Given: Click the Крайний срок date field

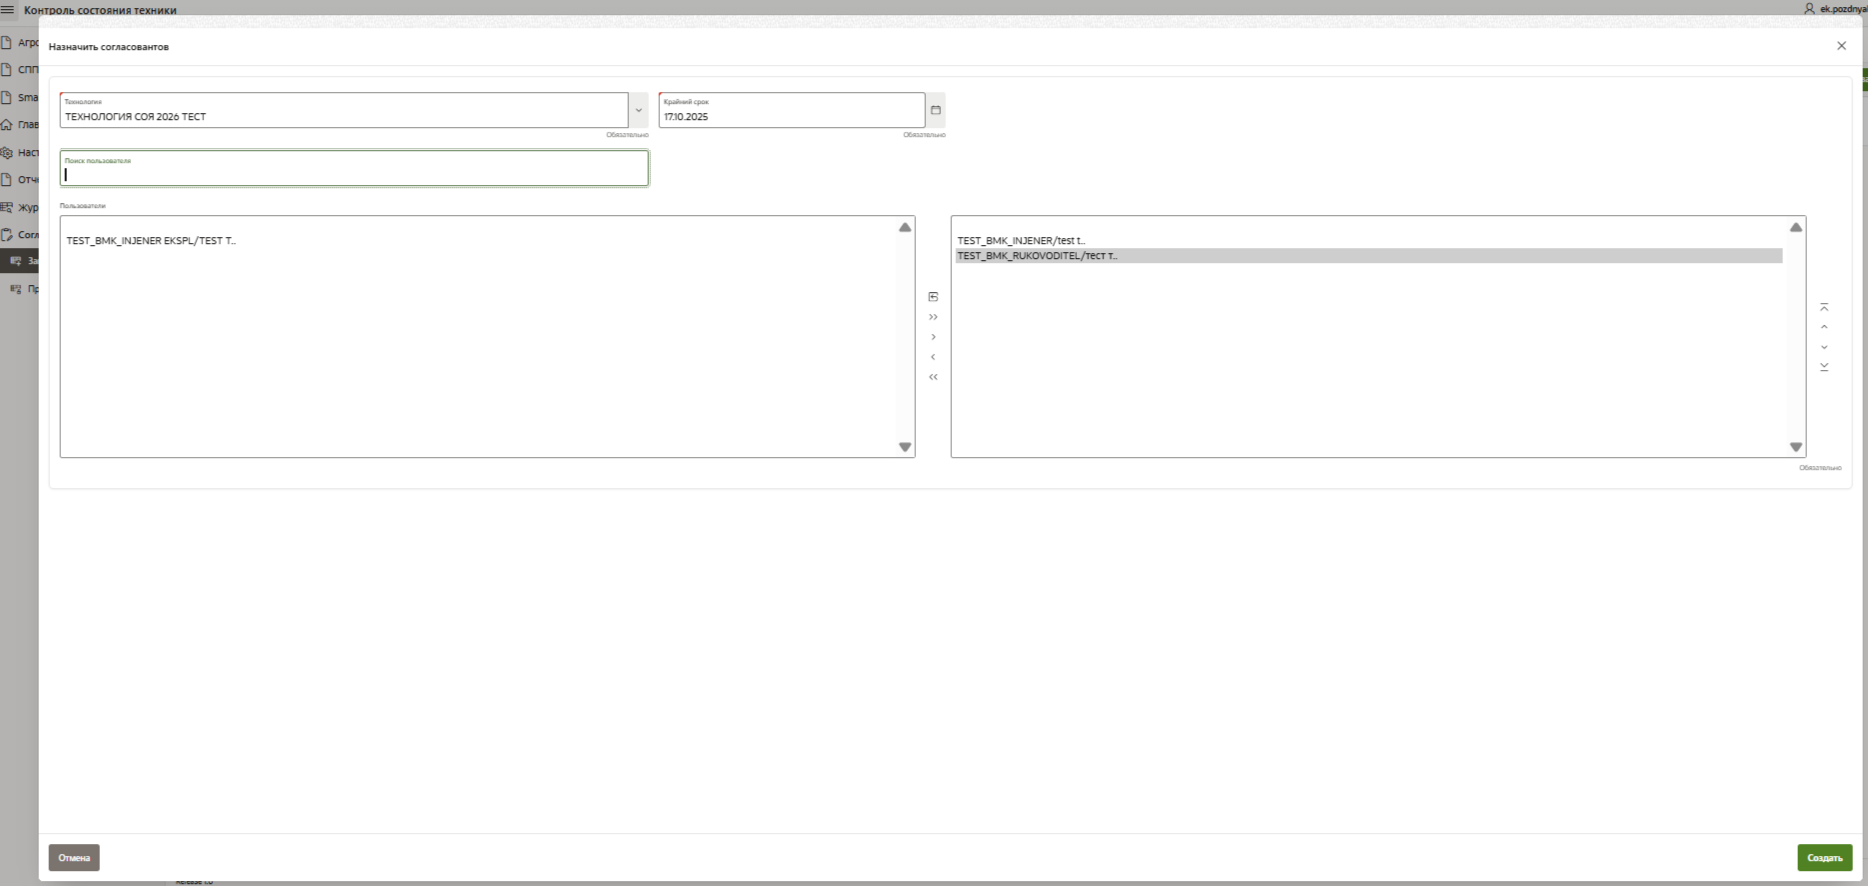Looking at the screenshot, I should (790, 116).
